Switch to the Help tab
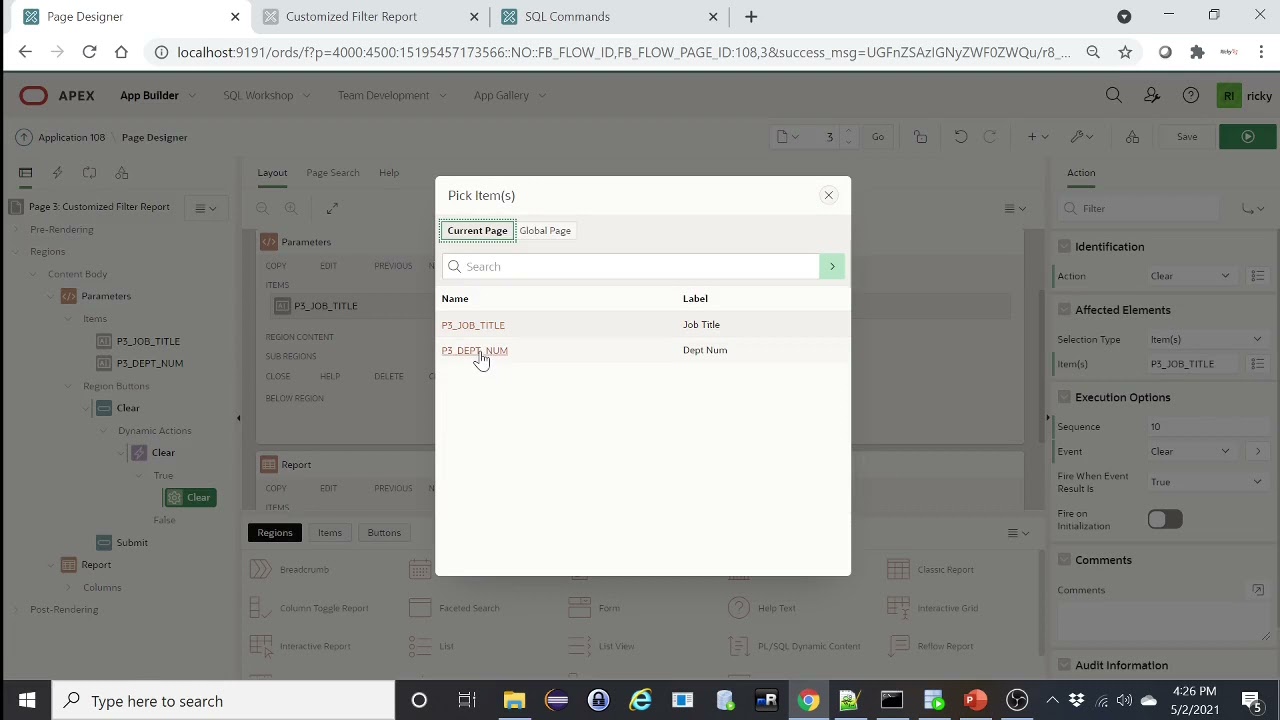1280x720 pixels. pyautogui.click(x=389, y=173)
